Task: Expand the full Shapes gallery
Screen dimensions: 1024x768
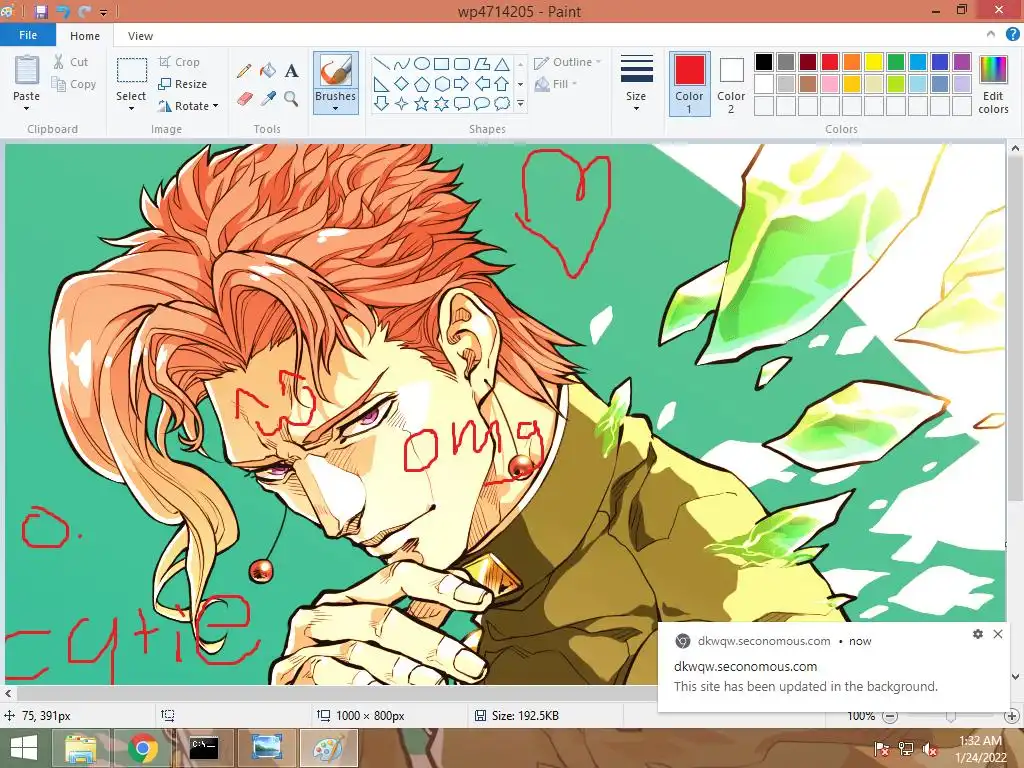Action: (520, 103)
